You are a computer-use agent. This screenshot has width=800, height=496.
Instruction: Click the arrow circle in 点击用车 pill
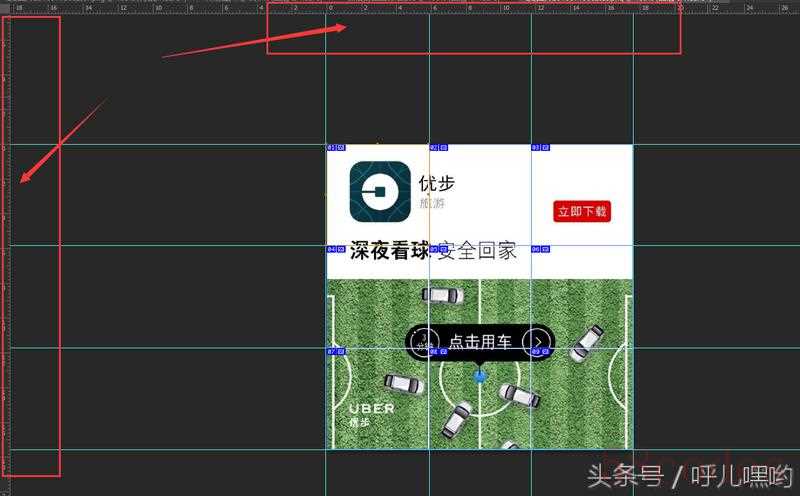538,341
